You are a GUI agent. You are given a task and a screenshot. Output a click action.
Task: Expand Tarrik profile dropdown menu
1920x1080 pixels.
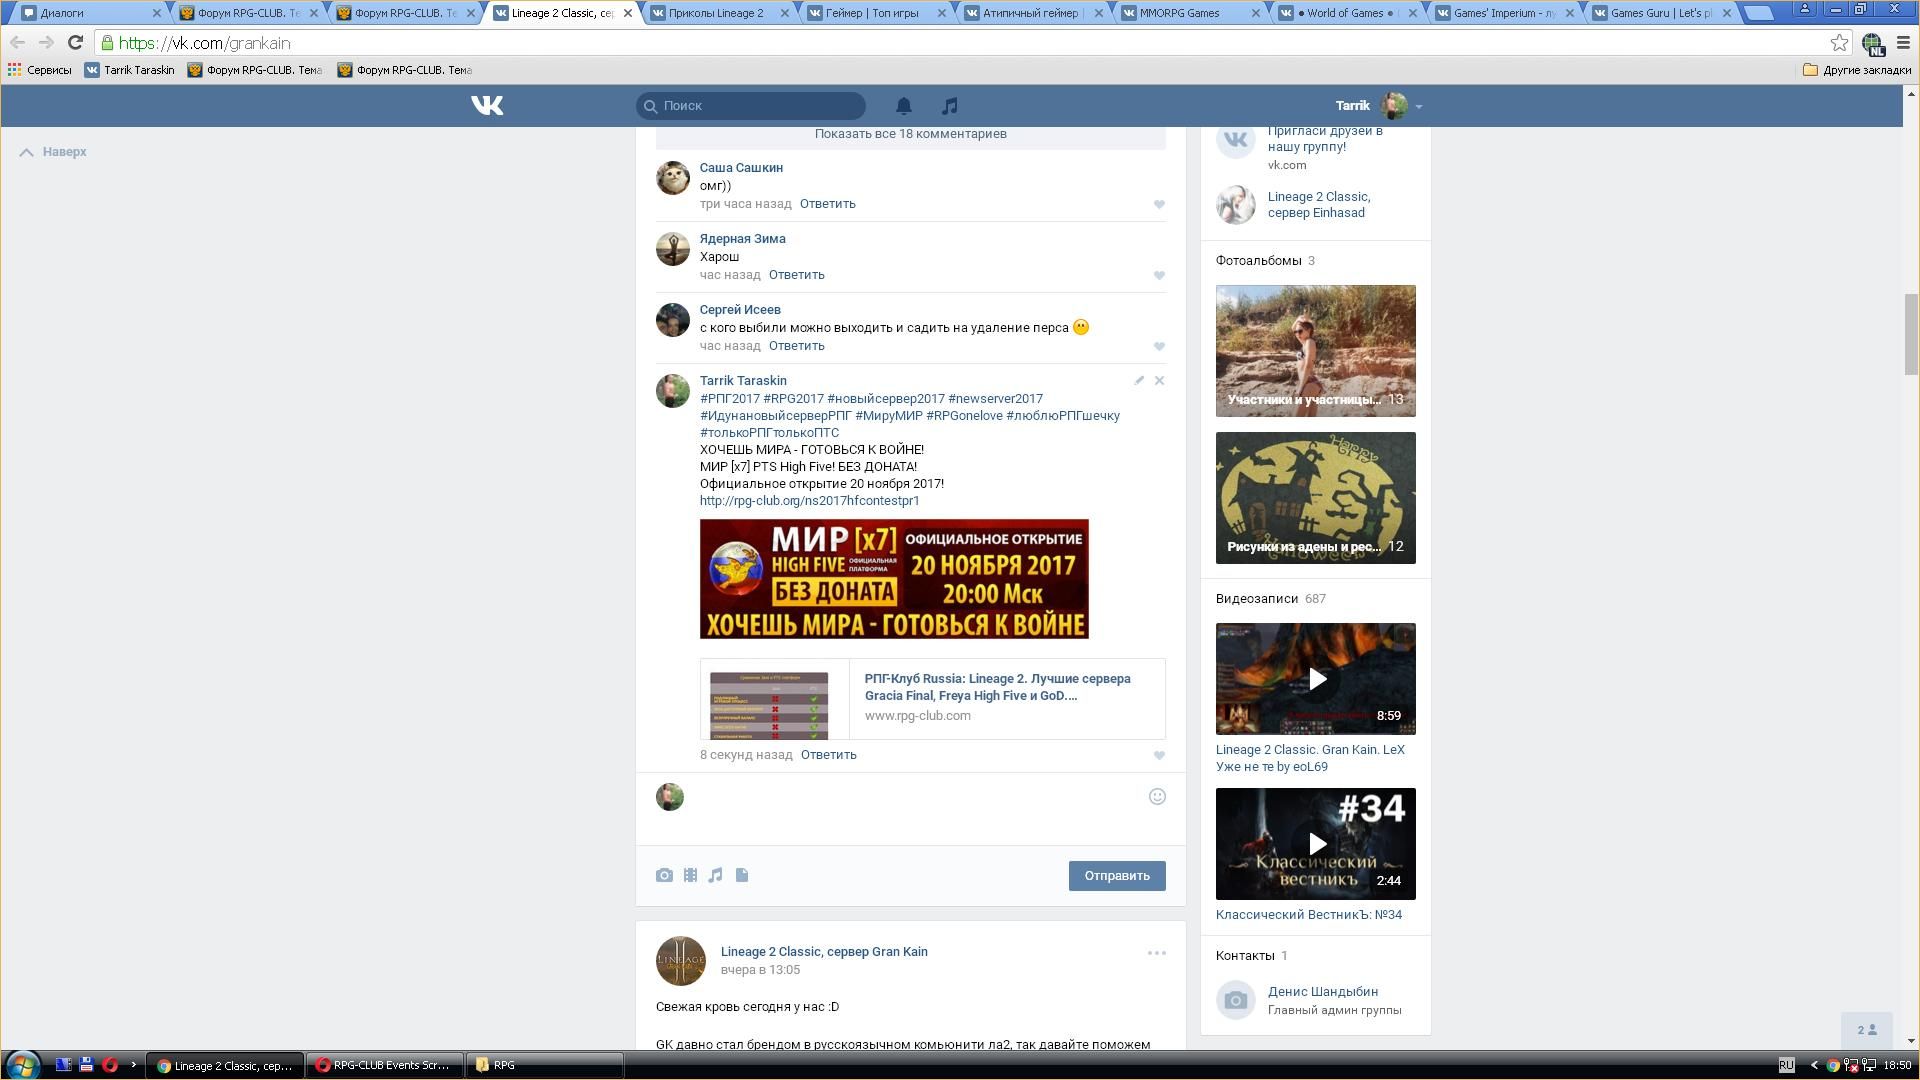[x=1418, y=106]
